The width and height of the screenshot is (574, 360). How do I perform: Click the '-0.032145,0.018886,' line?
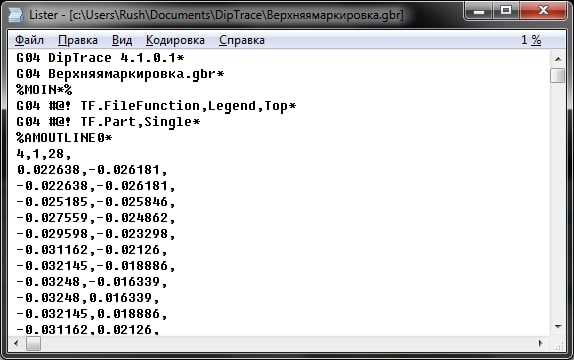tap(92, 314)
